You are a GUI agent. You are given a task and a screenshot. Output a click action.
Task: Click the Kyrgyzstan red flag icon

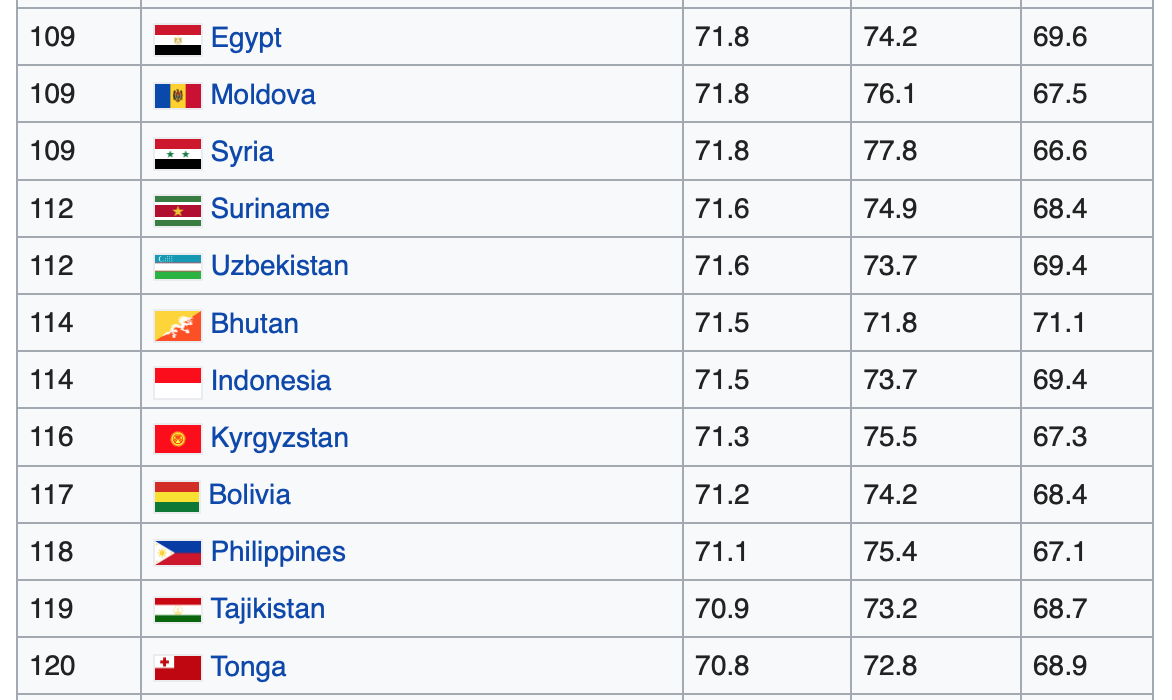point(178,439)
